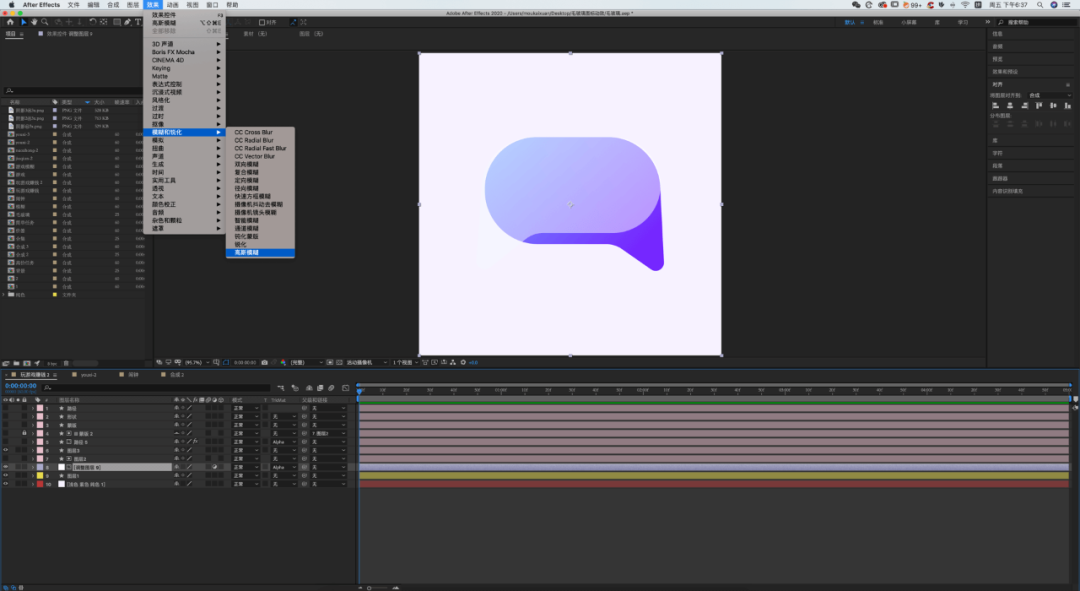Open the 内容识别填充 panel
Screen dimensions: 1080x591
(x=1007, y=191)
